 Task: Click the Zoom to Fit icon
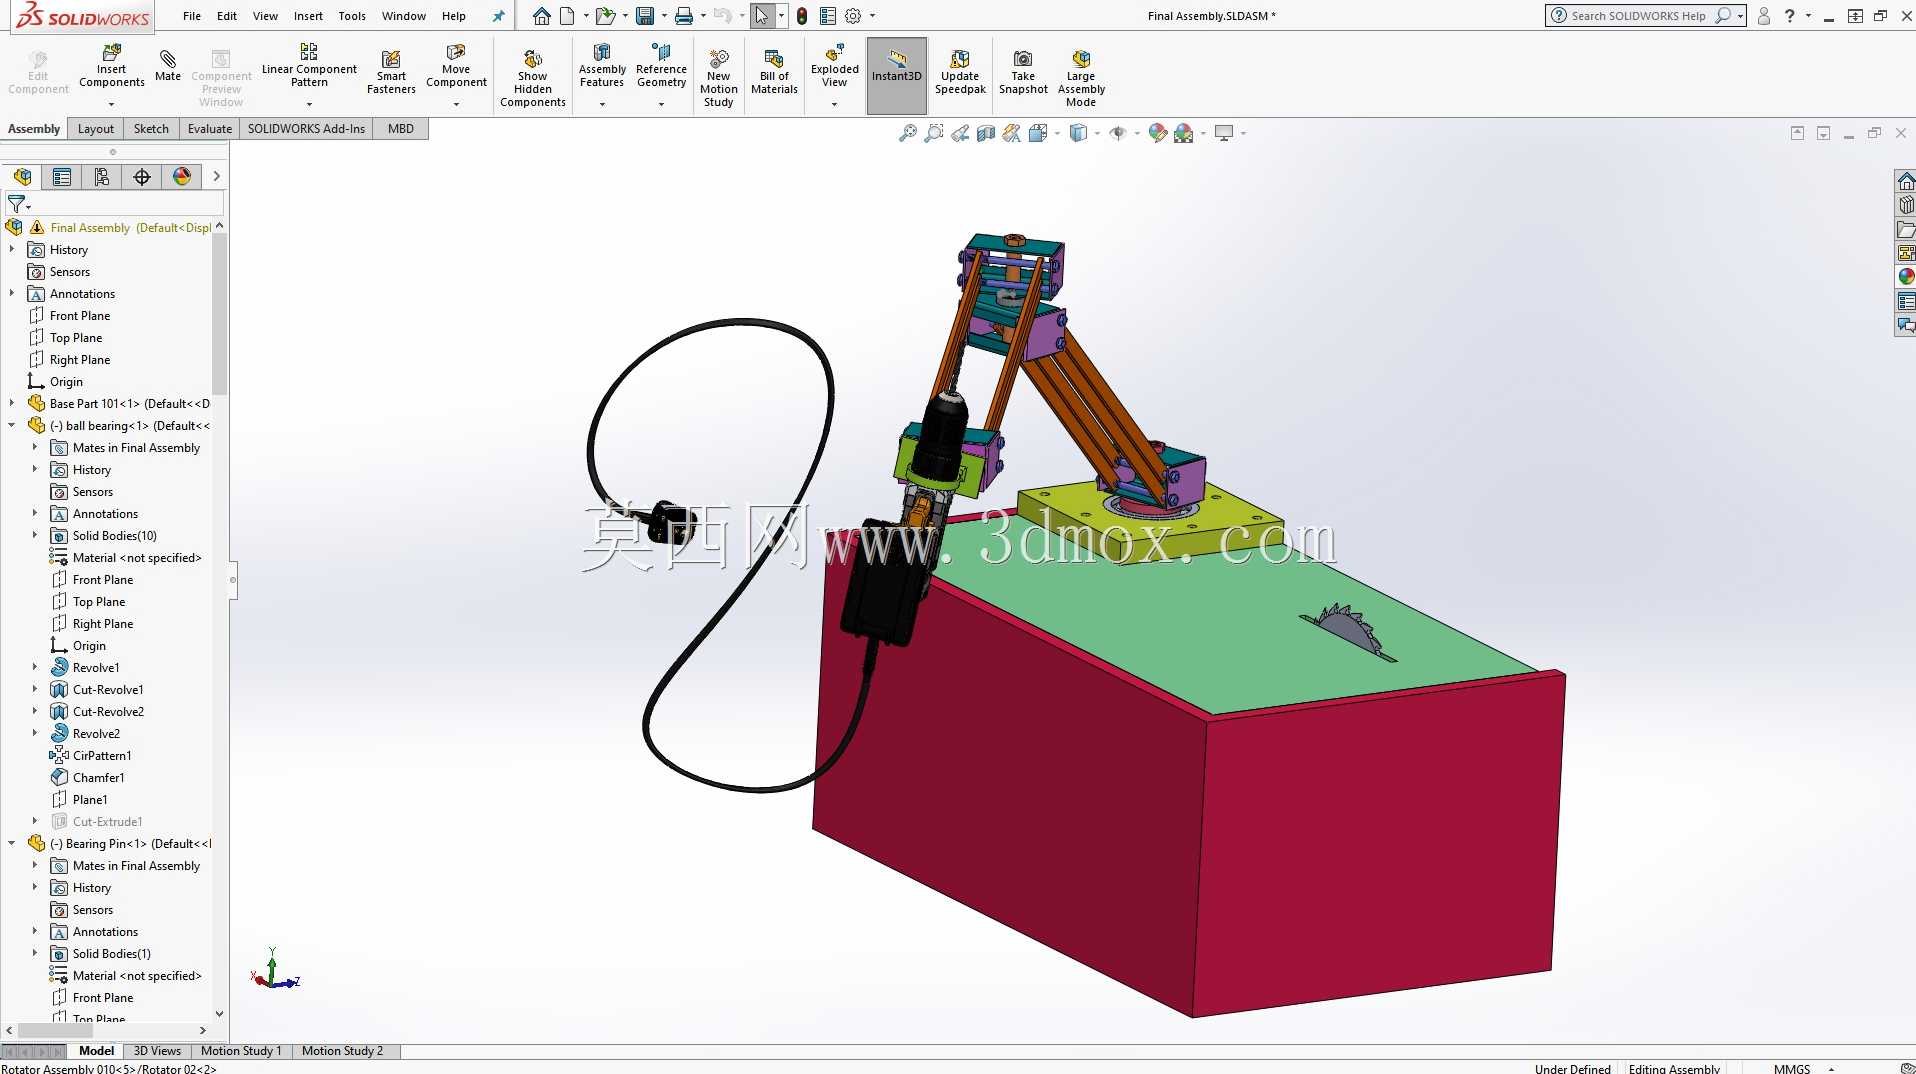pyautogui.click(x=908, y=133)
